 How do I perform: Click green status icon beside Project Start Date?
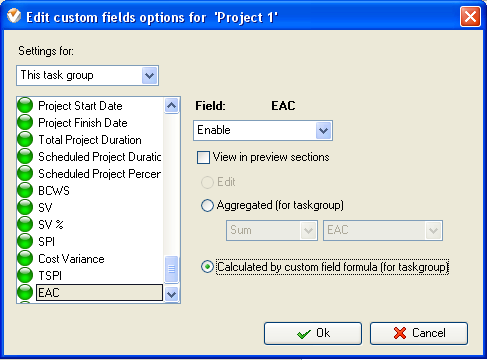click(x=25, y=105)
